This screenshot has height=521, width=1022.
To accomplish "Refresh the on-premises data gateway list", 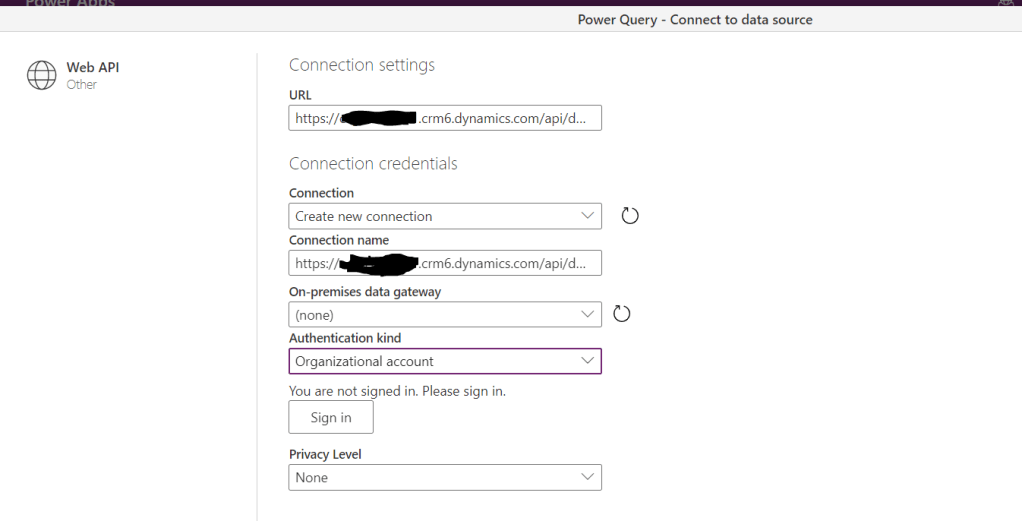I will 621,314.
